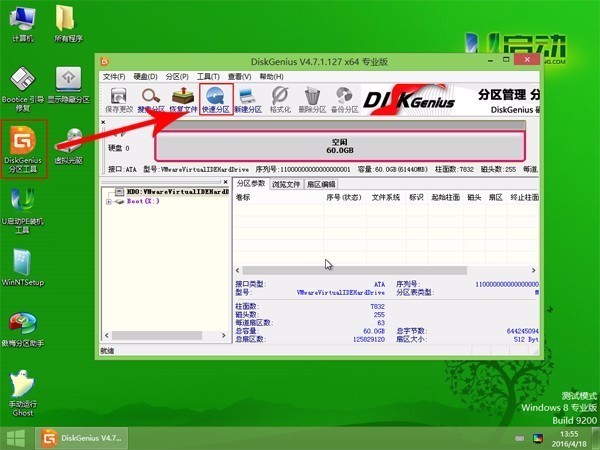This screenshot has width=600, height=450.
Task: Close the disk tree panel with its X
Action: point(225,182)
